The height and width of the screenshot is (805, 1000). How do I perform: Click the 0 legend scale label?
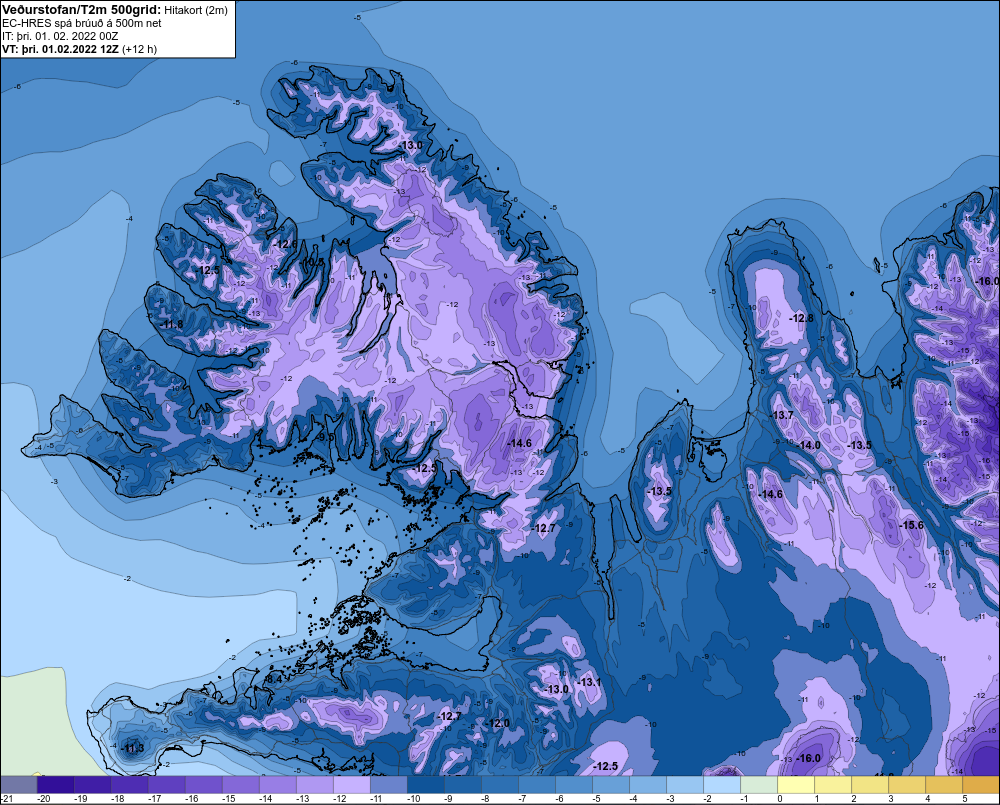point(780,799)
